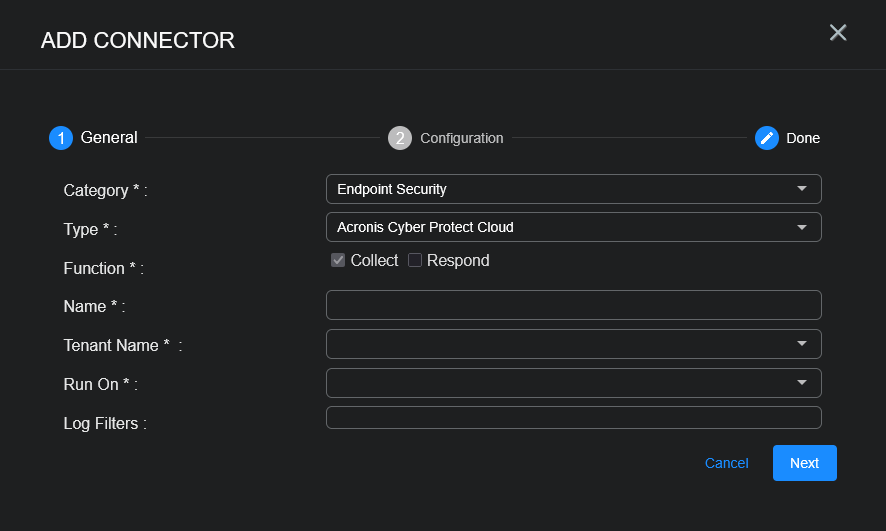Open the Tenant Name dropdown

(x=573, y=344)
